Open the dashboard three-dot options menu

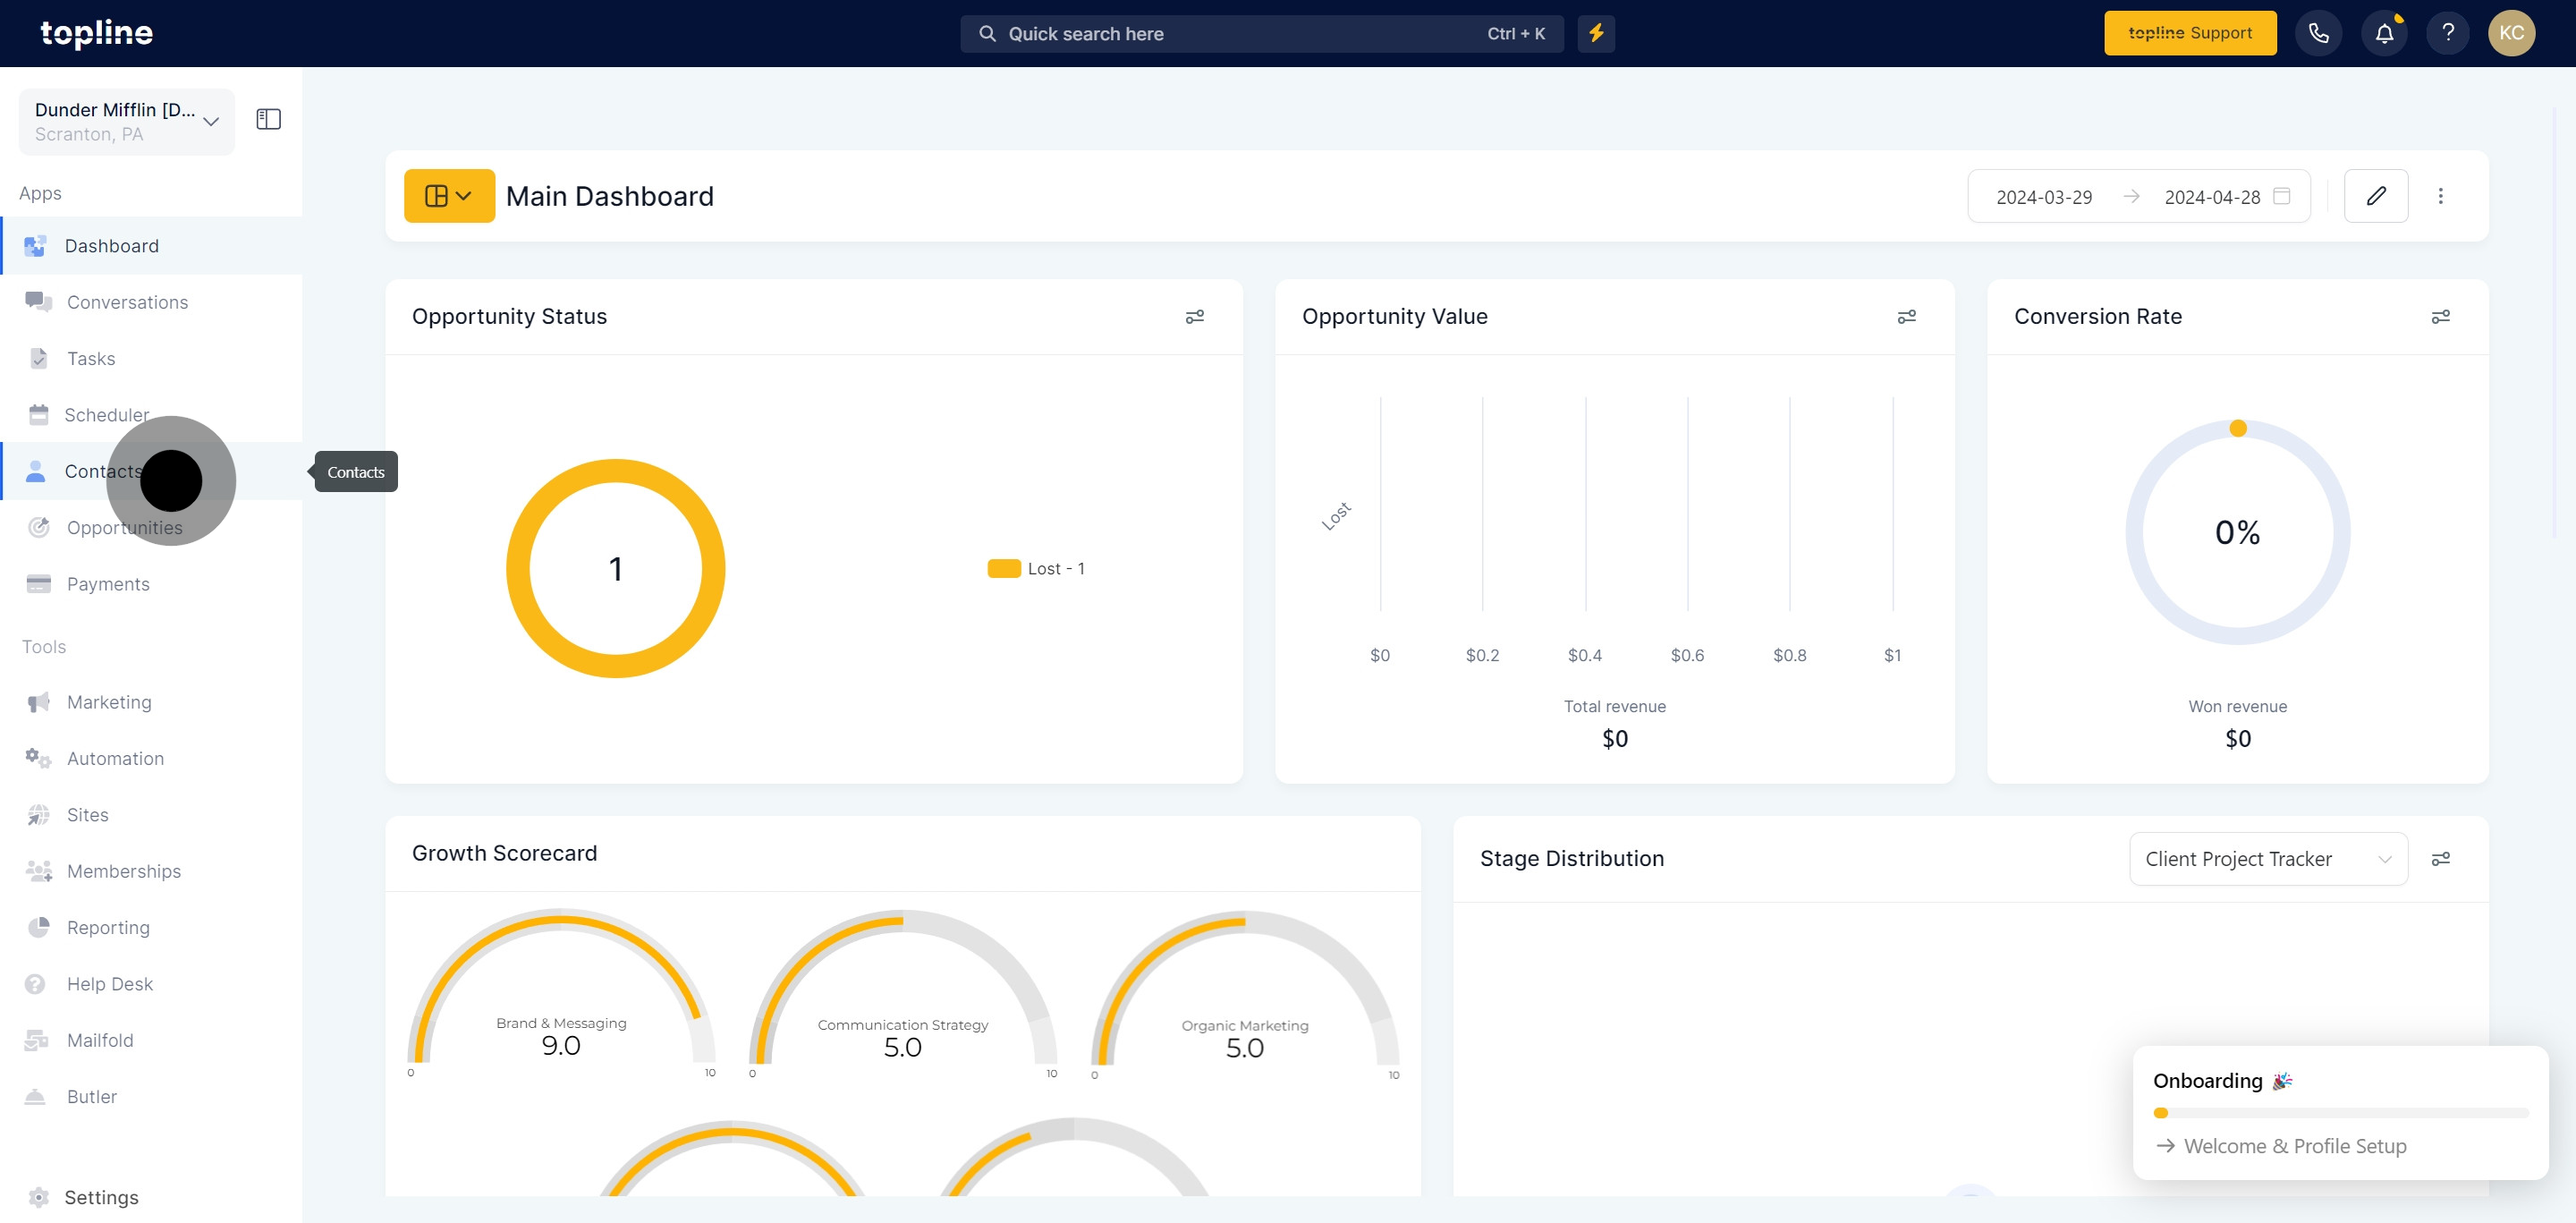(2440, 196)
